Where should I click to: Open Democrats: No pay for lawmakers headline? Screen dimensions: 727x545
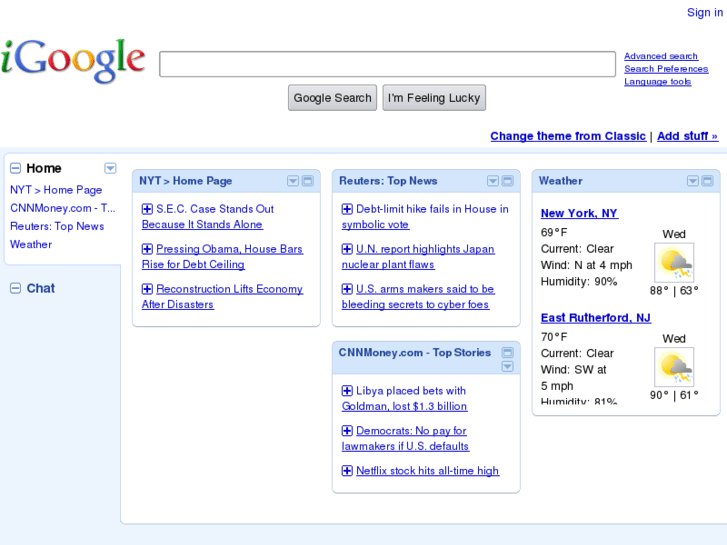[406, 438]
